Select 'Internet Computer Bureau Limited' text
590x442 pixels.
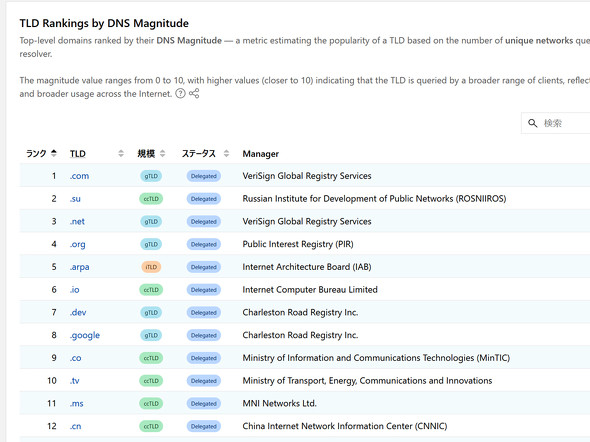point(310,290)
